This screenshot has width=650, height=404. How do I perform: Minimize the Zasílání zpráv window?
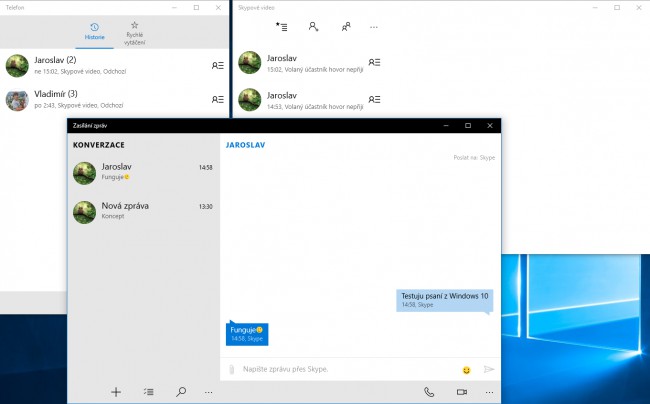(446, 126)
